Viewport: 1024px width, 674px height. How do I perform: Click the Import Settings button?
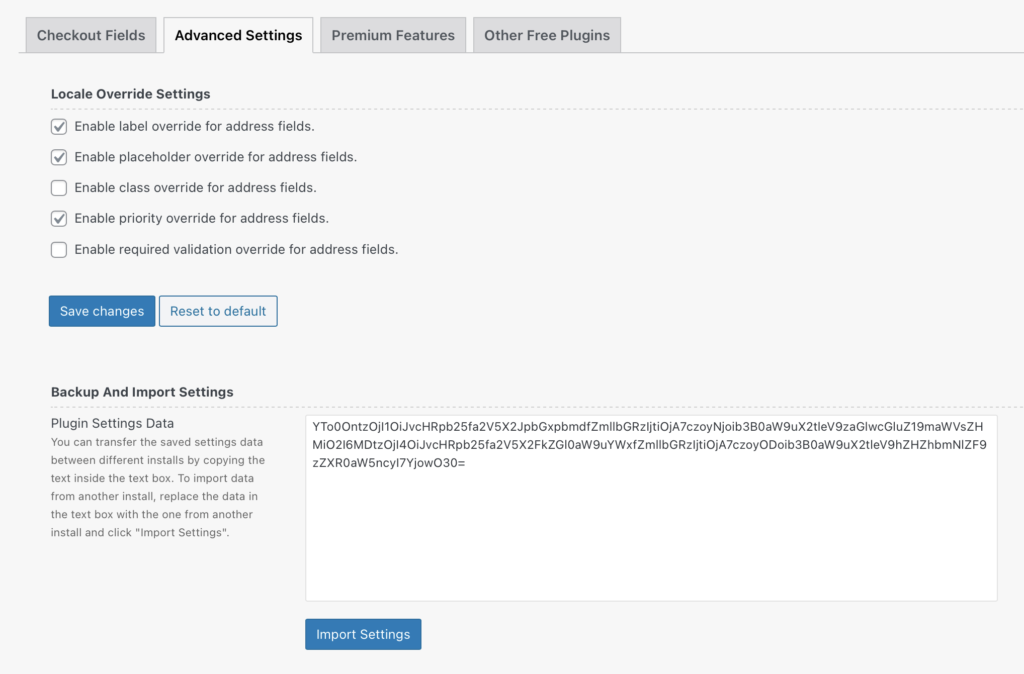tap(363, 634)
